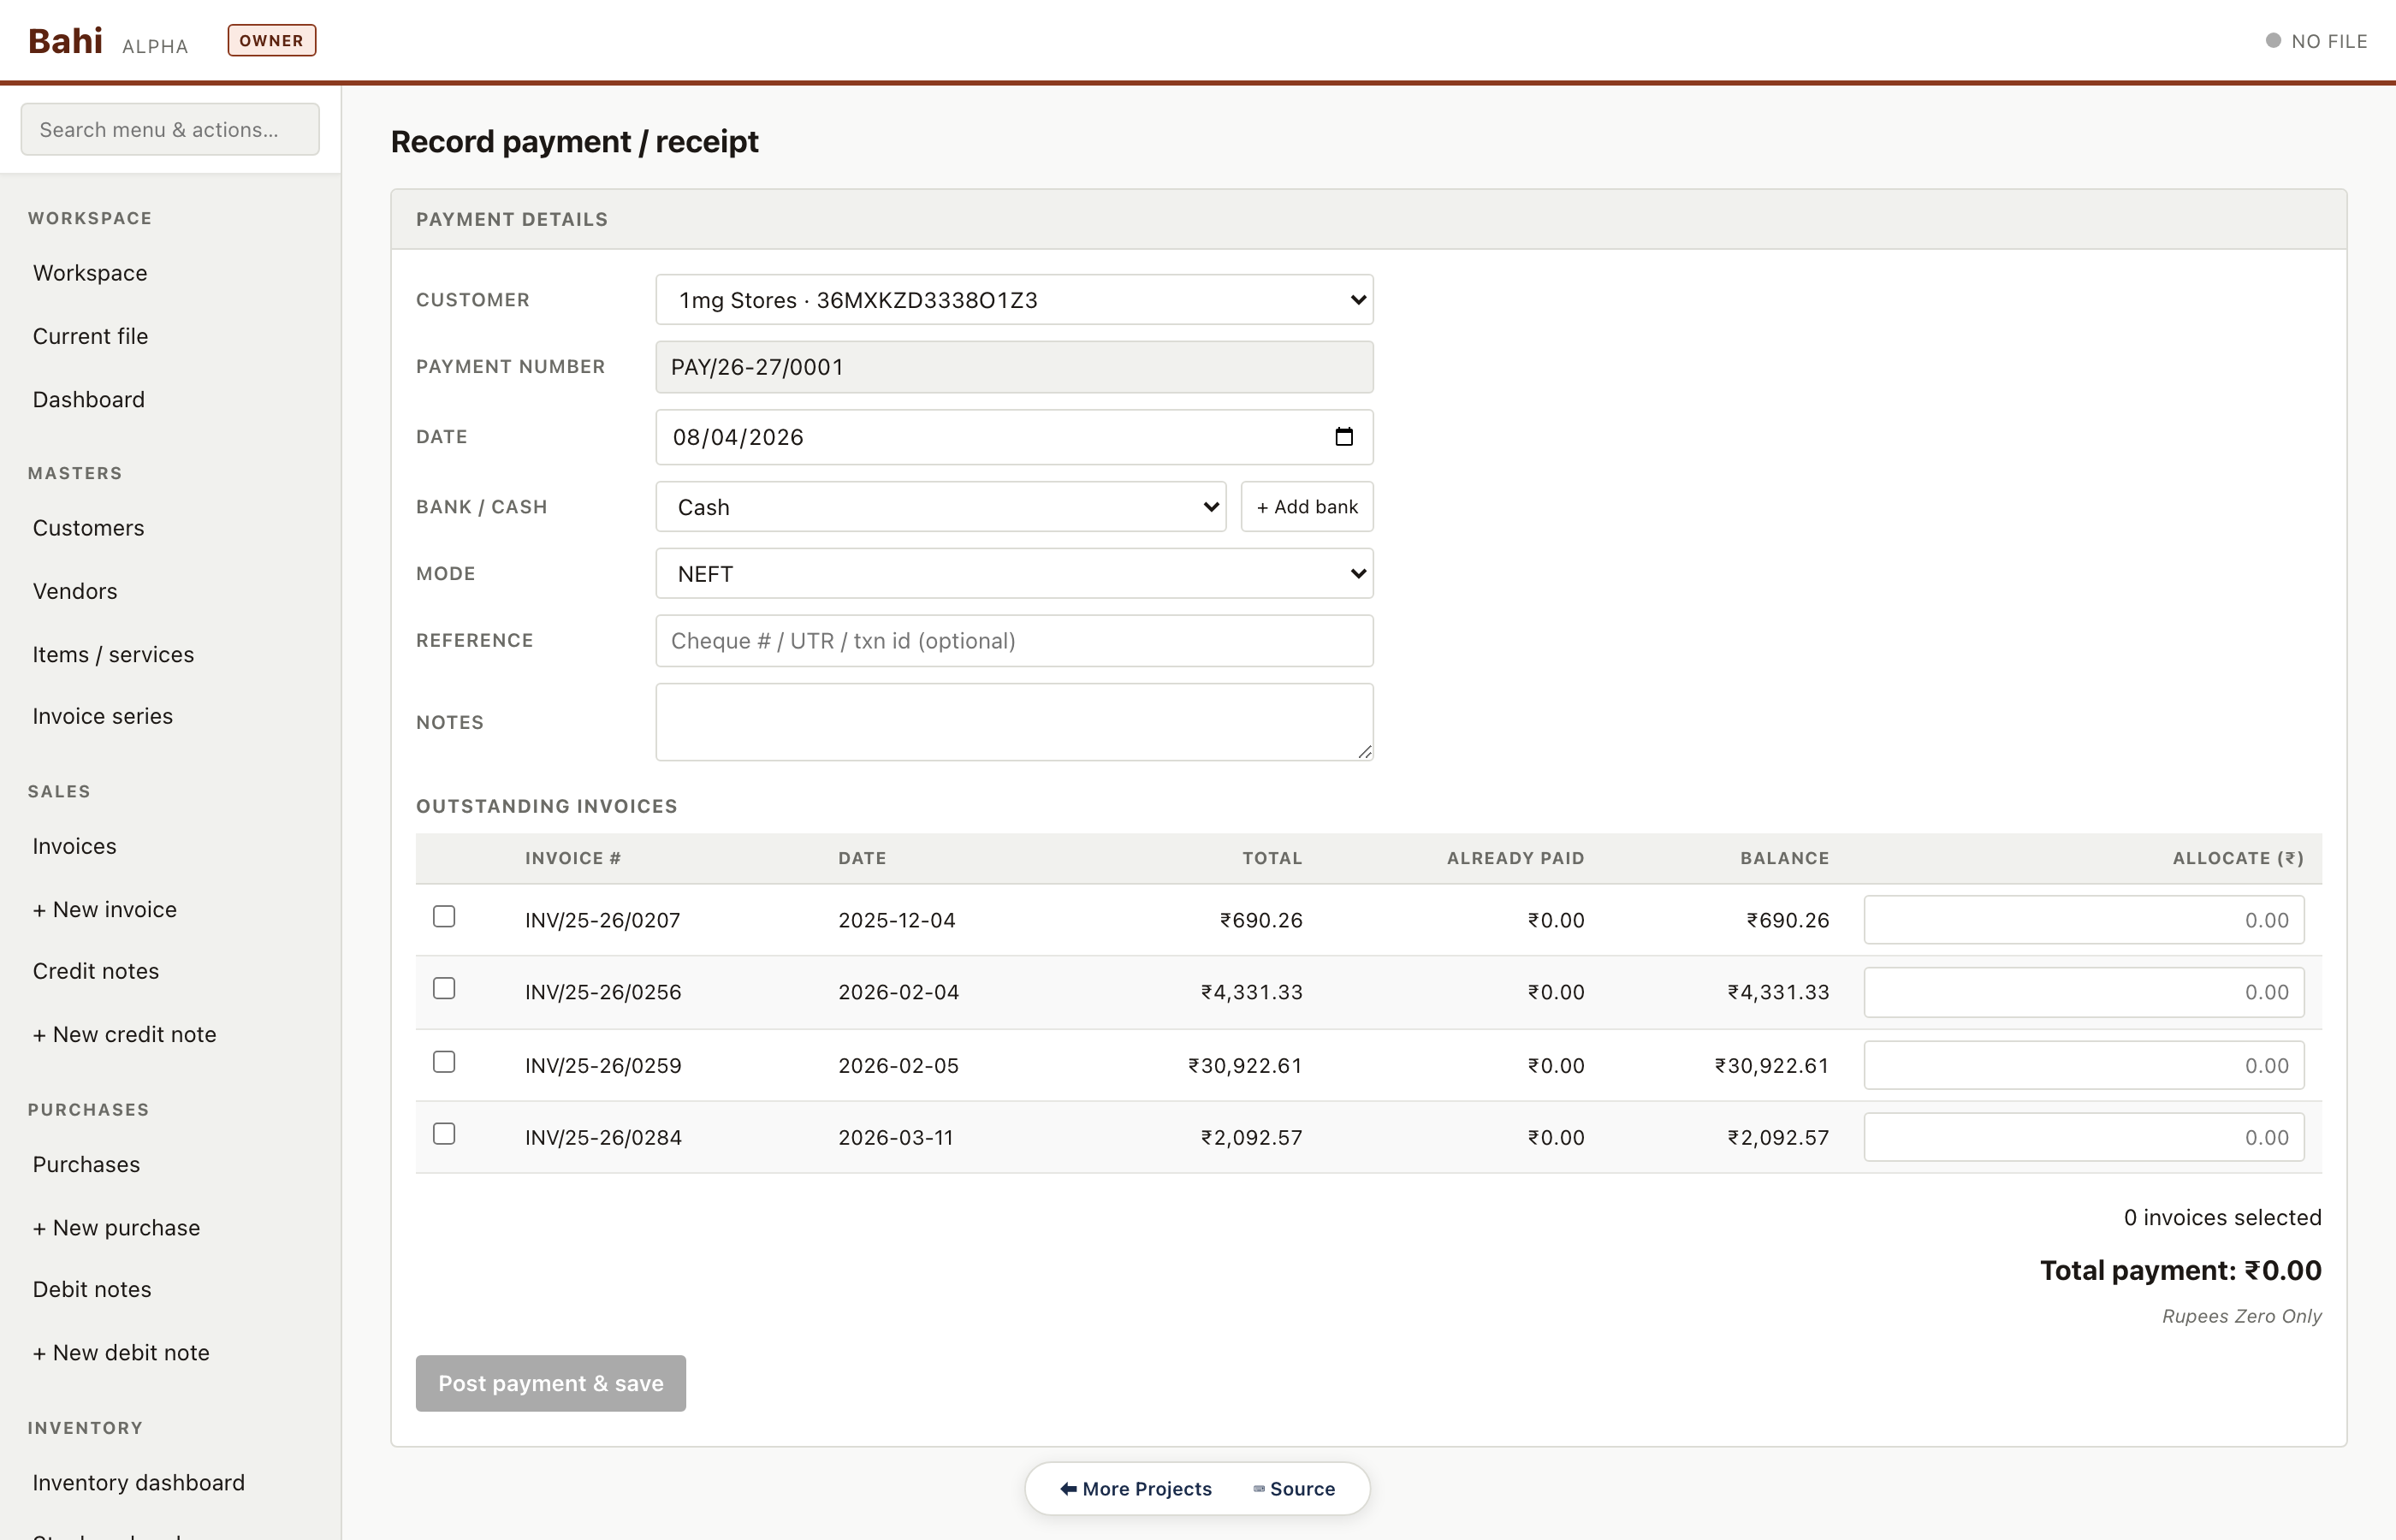Click the More Projects back arrow link
2396x1540 pixels.
pos(1135,1488)
